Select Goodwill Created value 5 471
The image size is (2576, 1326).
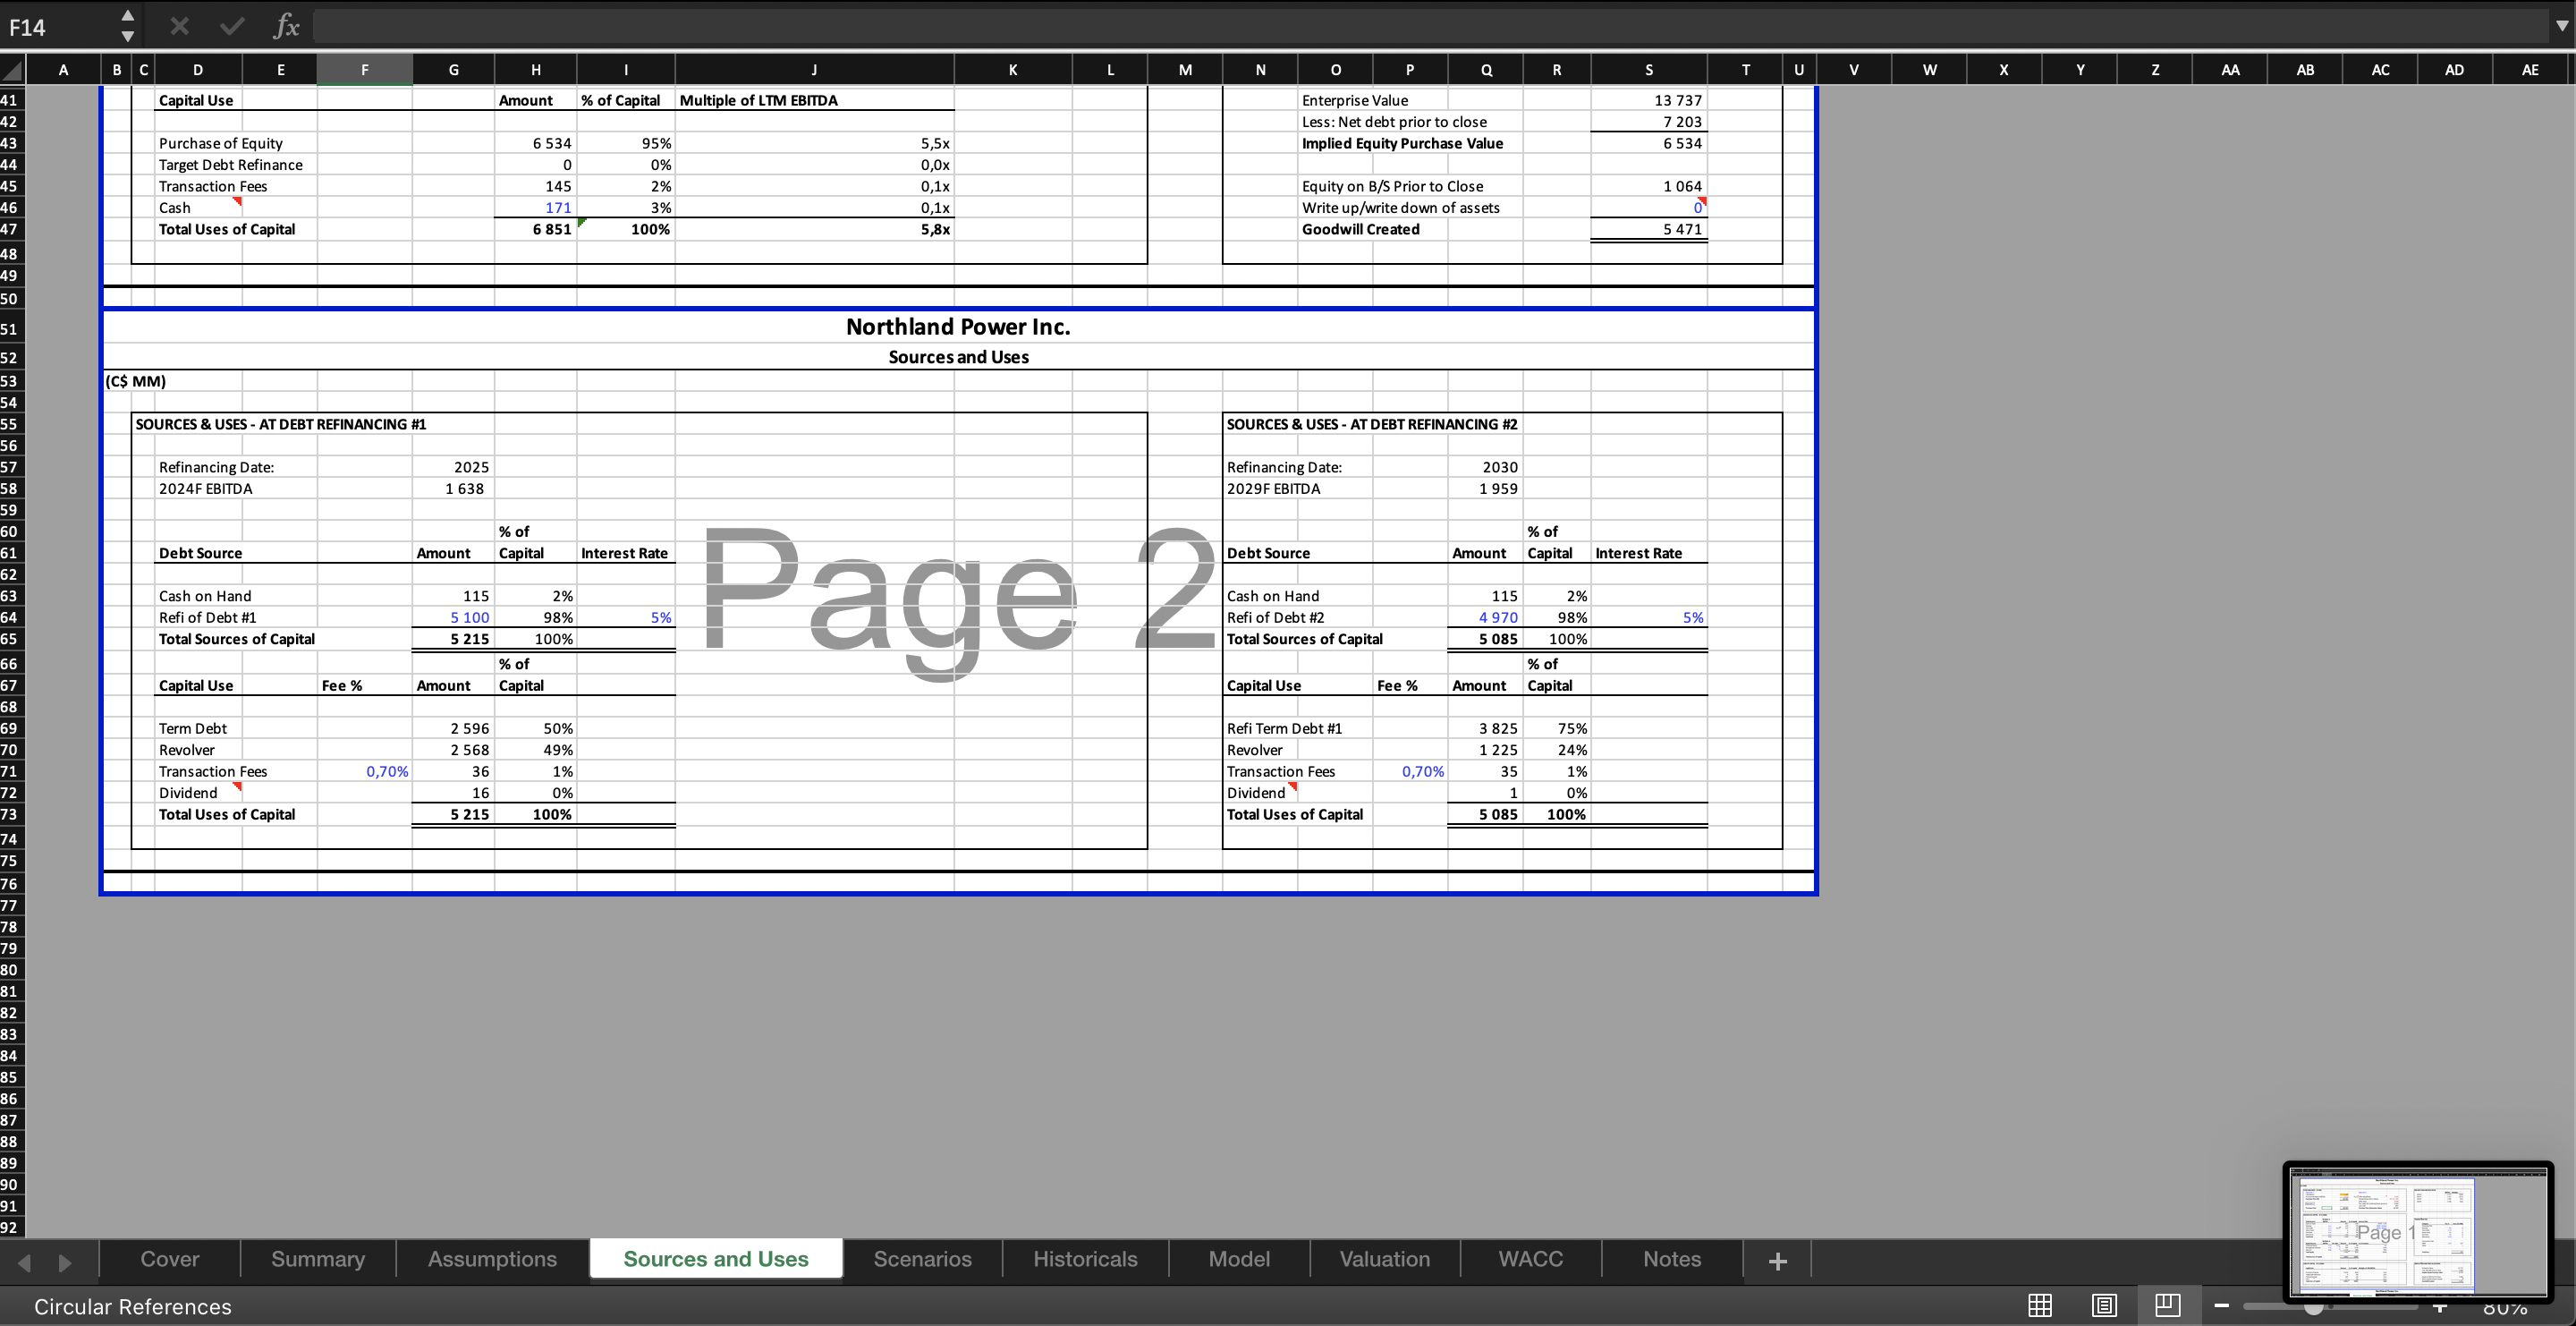pyautogui.click(x=1682, y=229)
